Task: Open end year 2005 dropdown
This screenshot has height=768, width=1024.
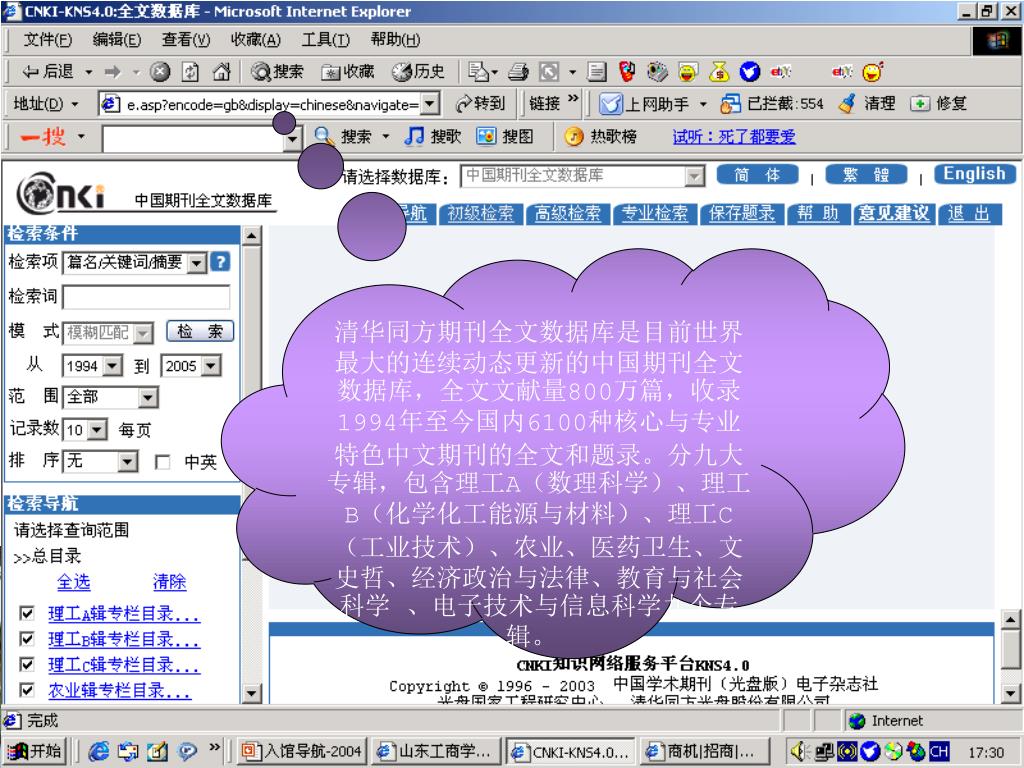Action: pyautogui.click(x=211, y=366)
